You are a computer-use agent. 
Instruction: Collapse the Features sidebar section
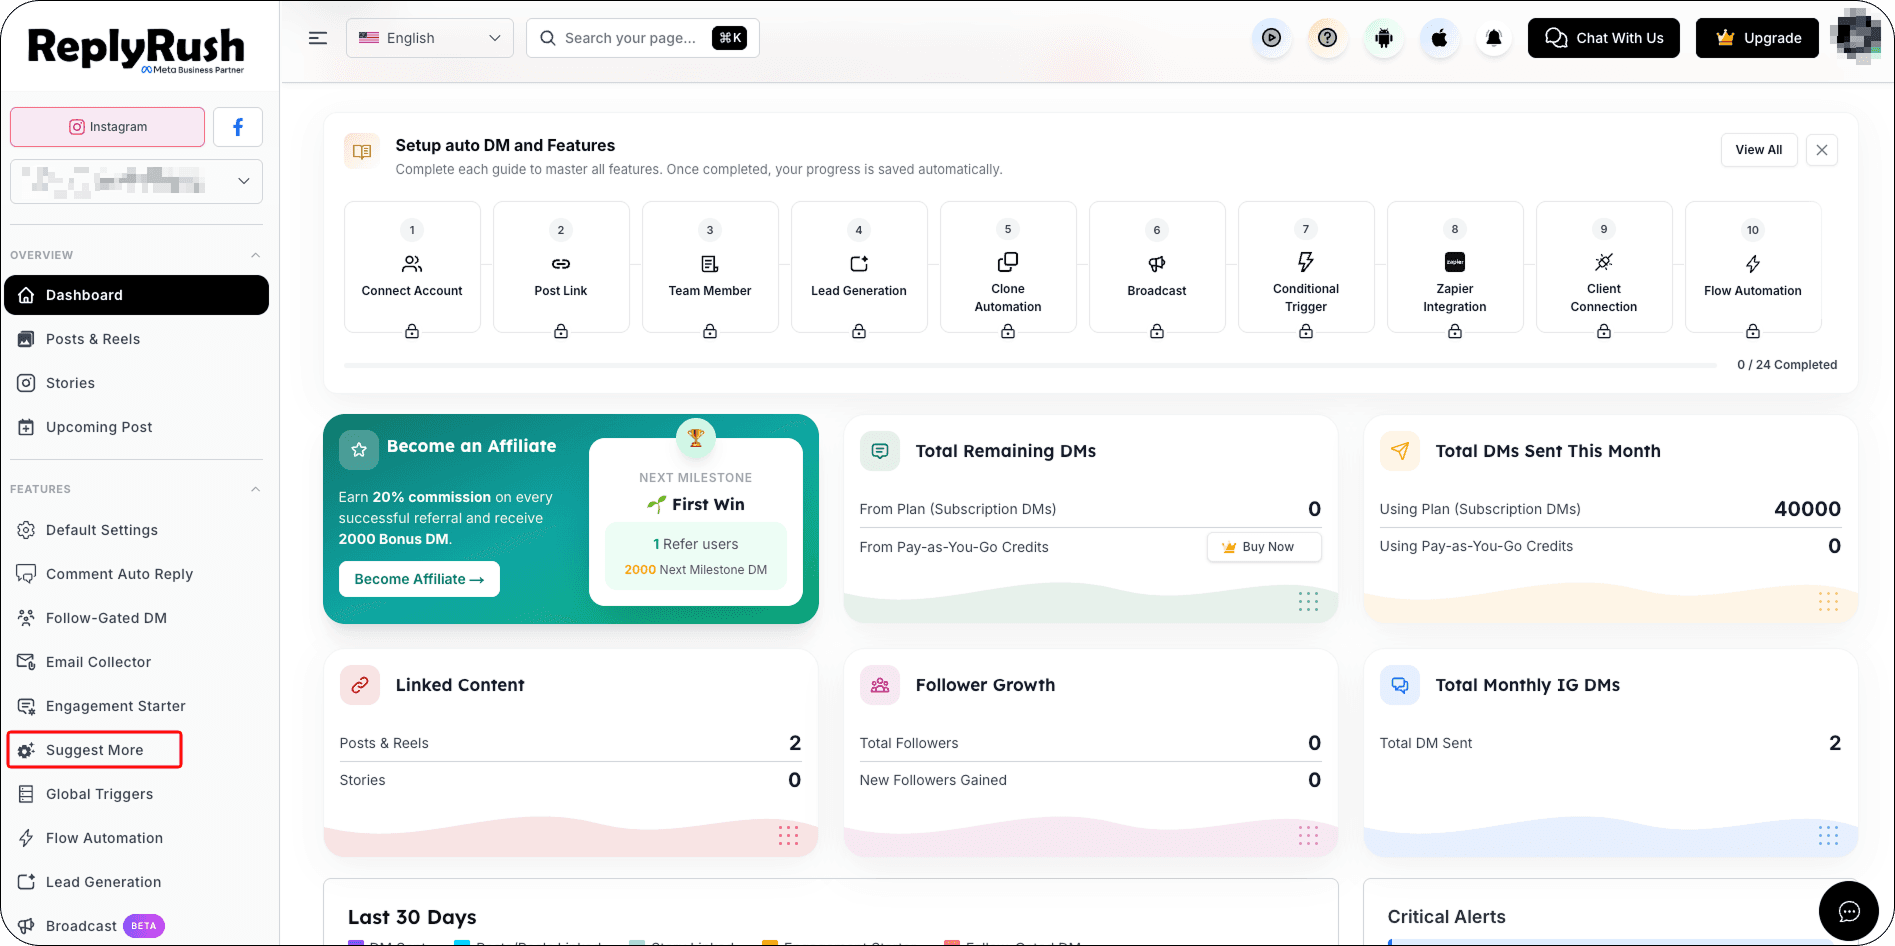coord(255,489)
